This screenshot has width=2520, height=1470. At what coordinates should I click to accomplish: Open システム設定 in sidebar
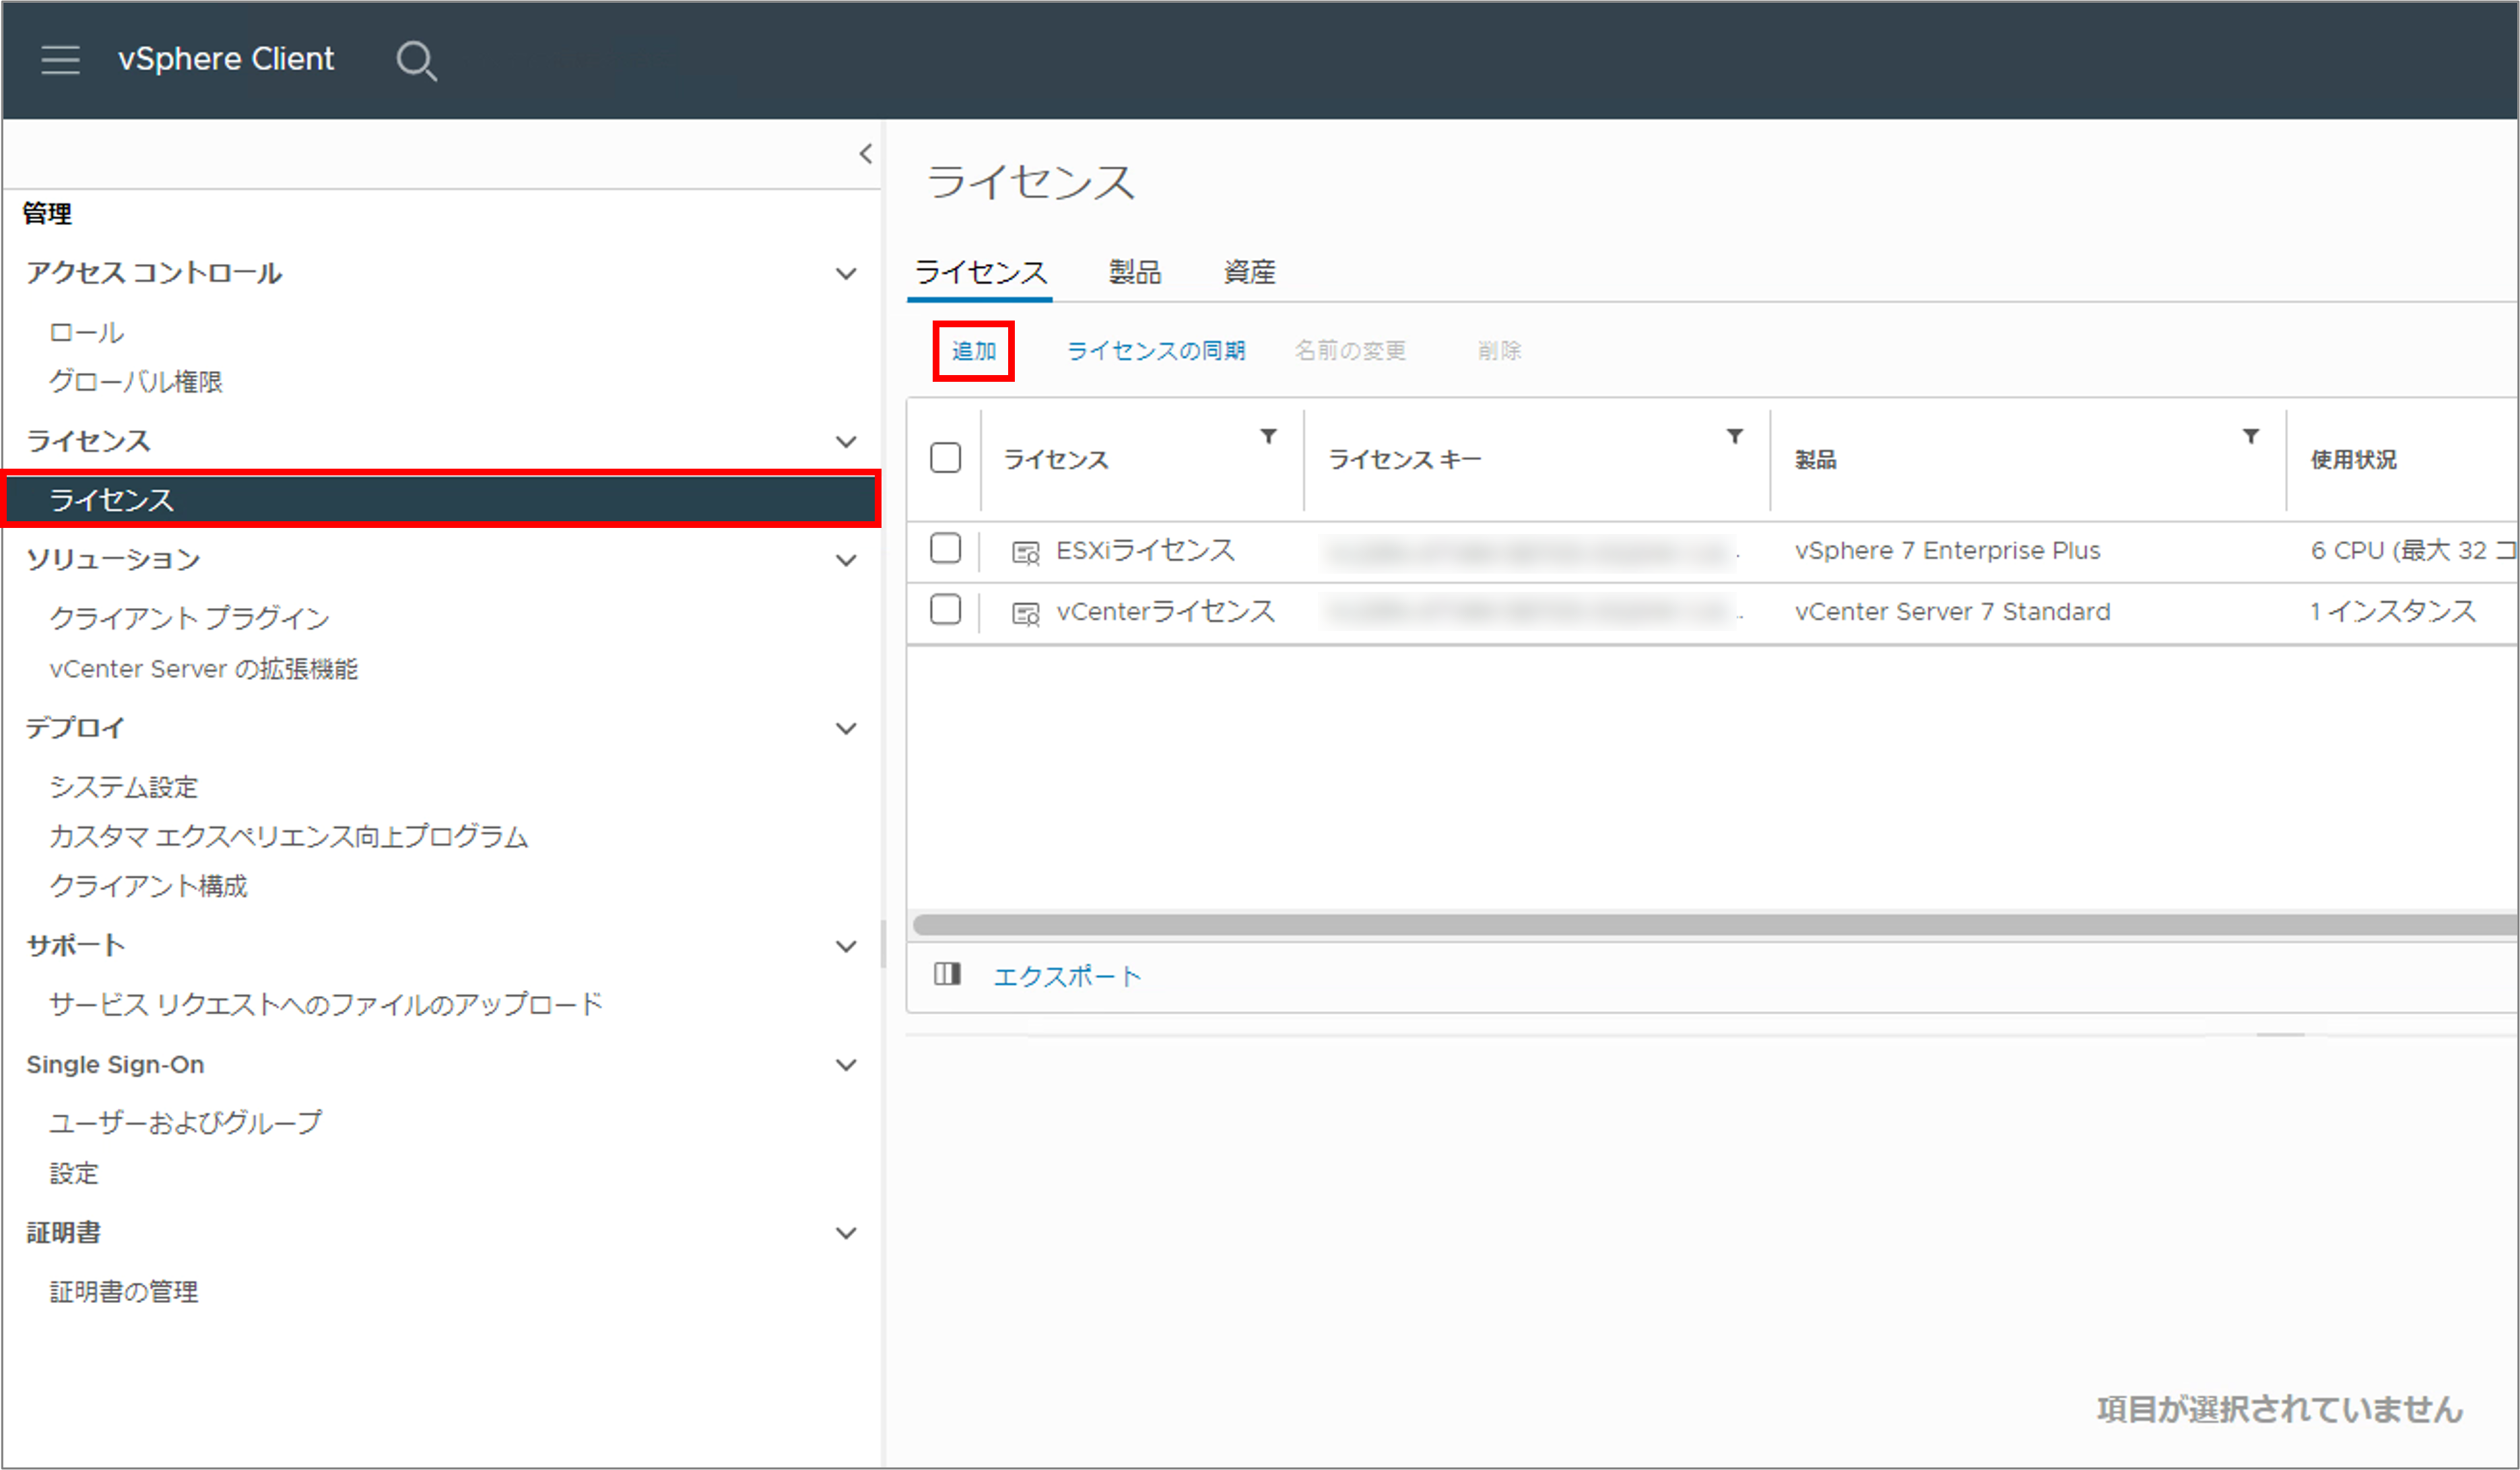[x=124, y=787]
